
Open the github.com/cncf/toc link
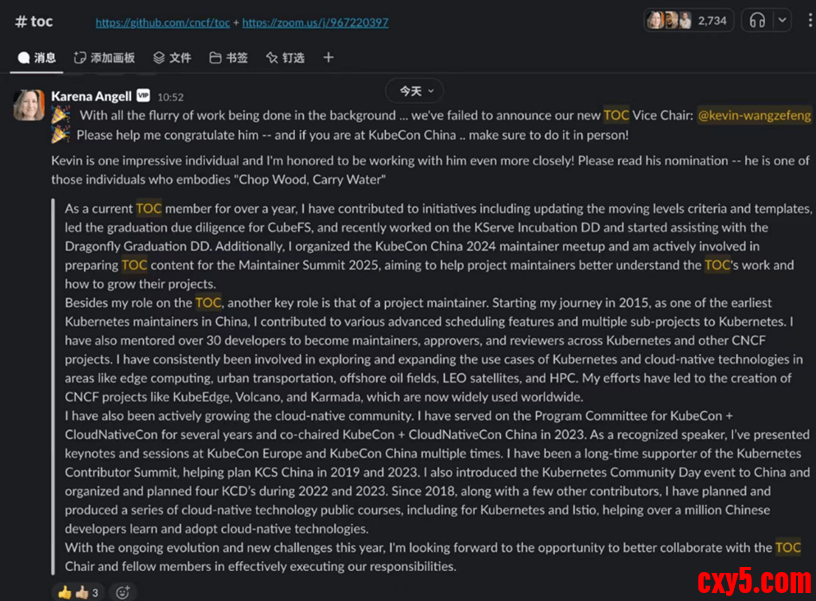coord(162,23)
